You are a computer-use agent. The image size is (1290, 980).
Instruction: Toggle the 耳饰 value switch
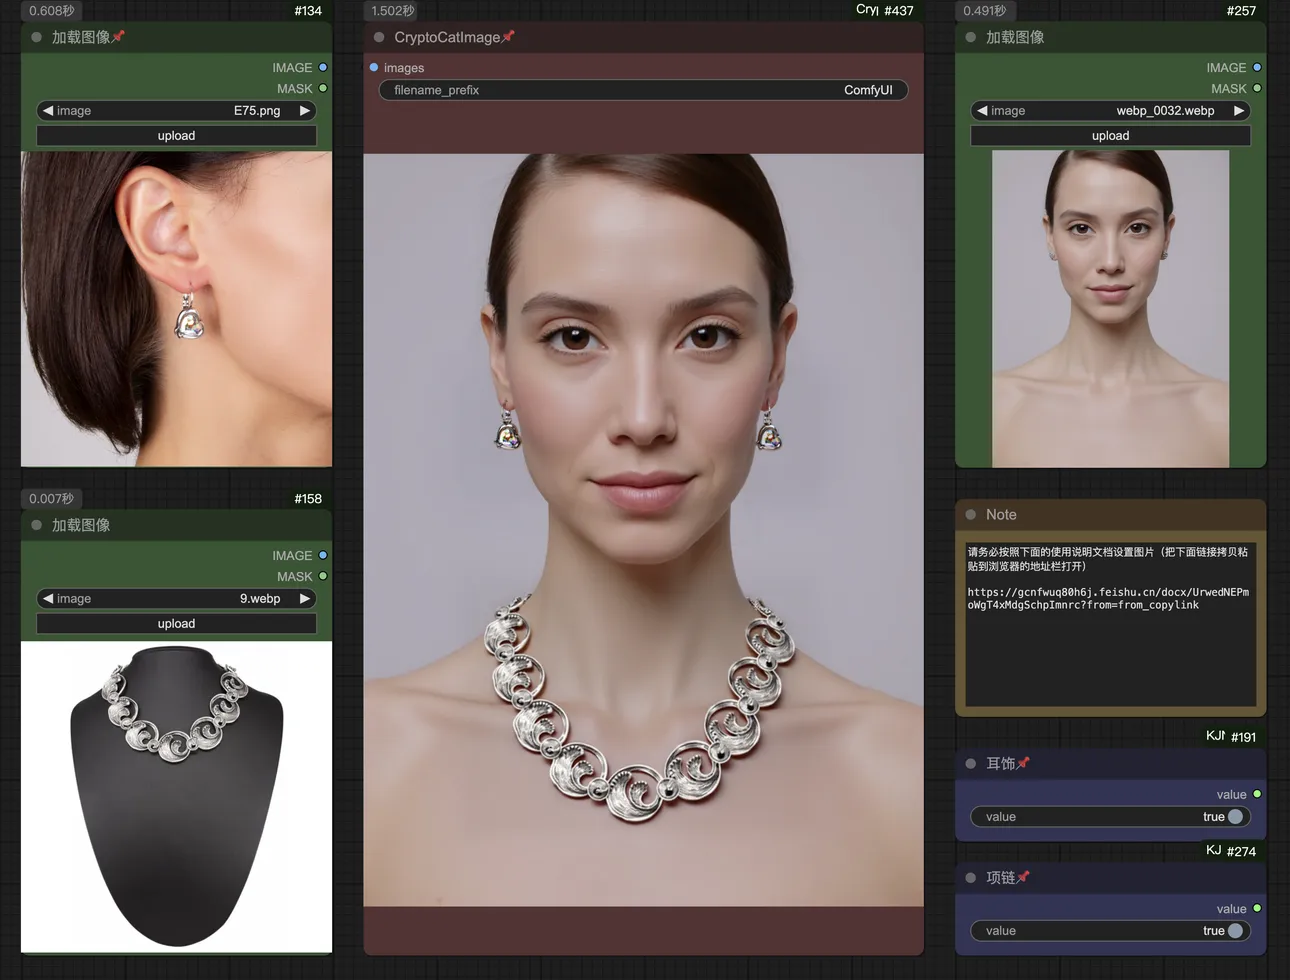pyautogui.click(x=1235, y=817)
